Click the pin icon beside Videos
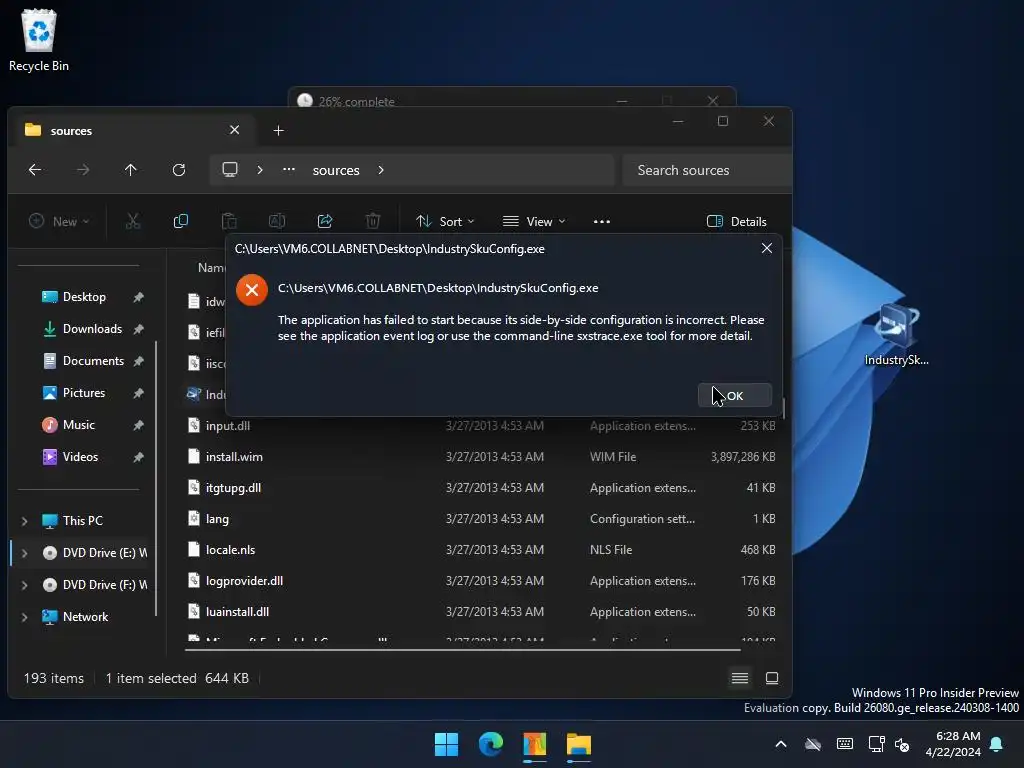Image resolution: width=1024 pixels, height=768 pixels. click(138, 457)
